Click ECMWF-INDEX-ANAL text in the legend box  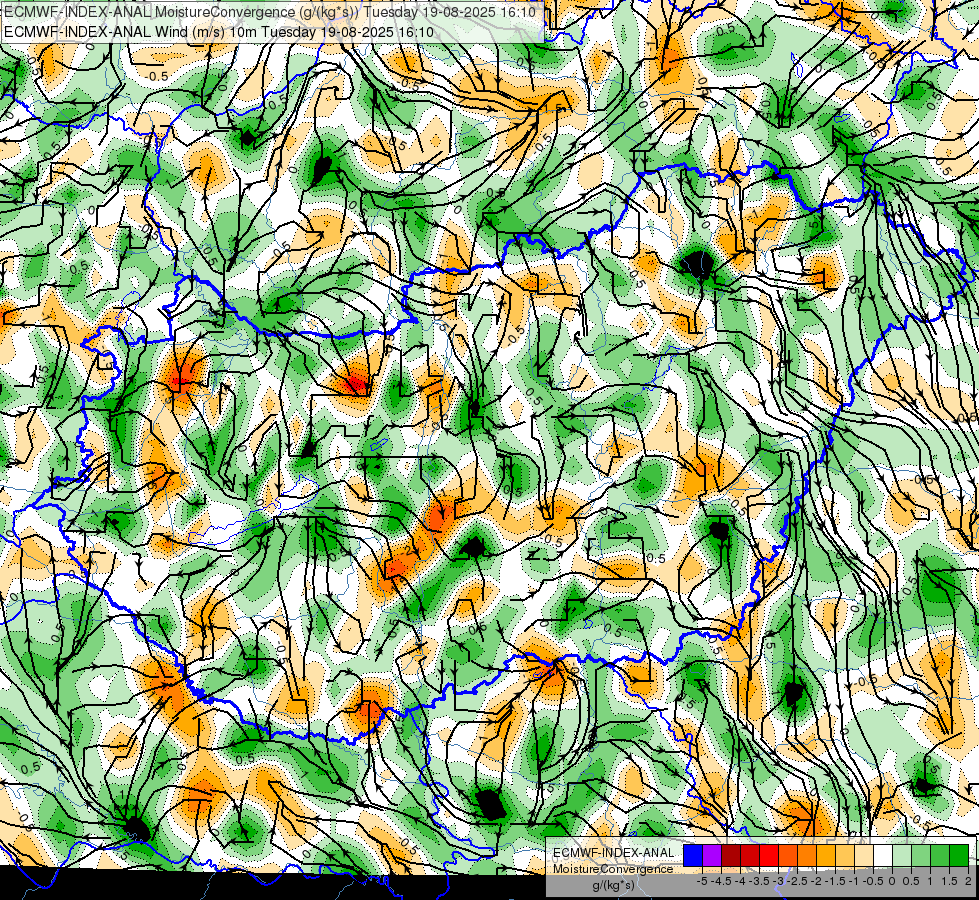pyautogui.click(x=613, y=853)
